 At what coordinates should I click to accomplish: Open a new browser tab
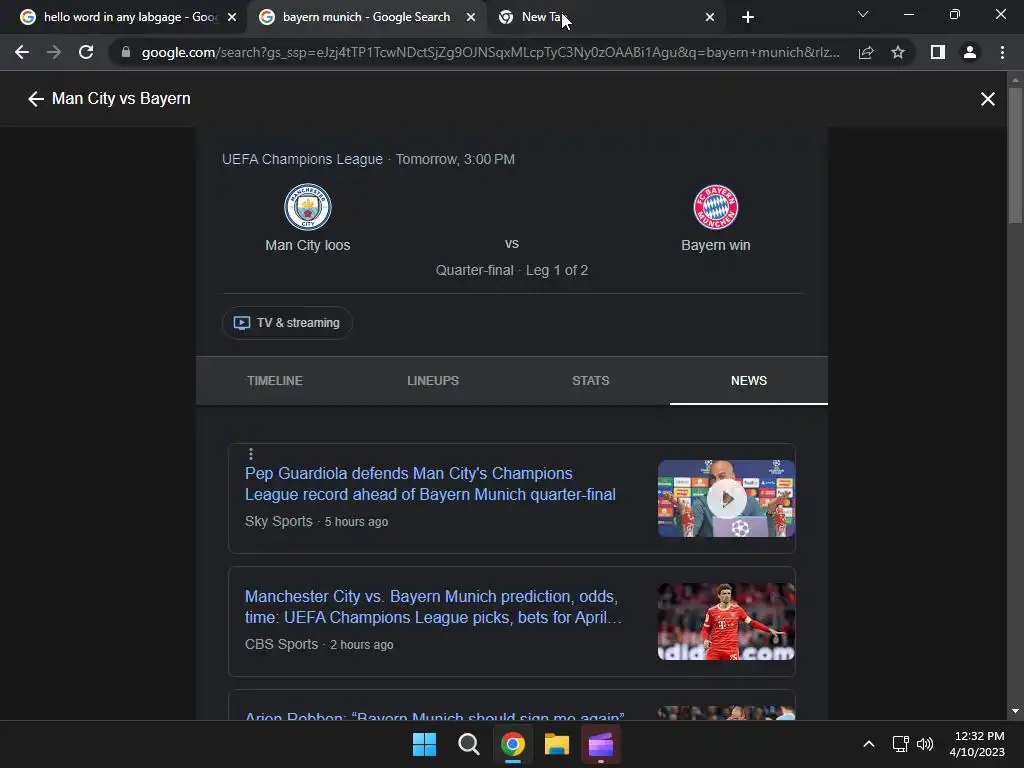[x=748, y=17]
